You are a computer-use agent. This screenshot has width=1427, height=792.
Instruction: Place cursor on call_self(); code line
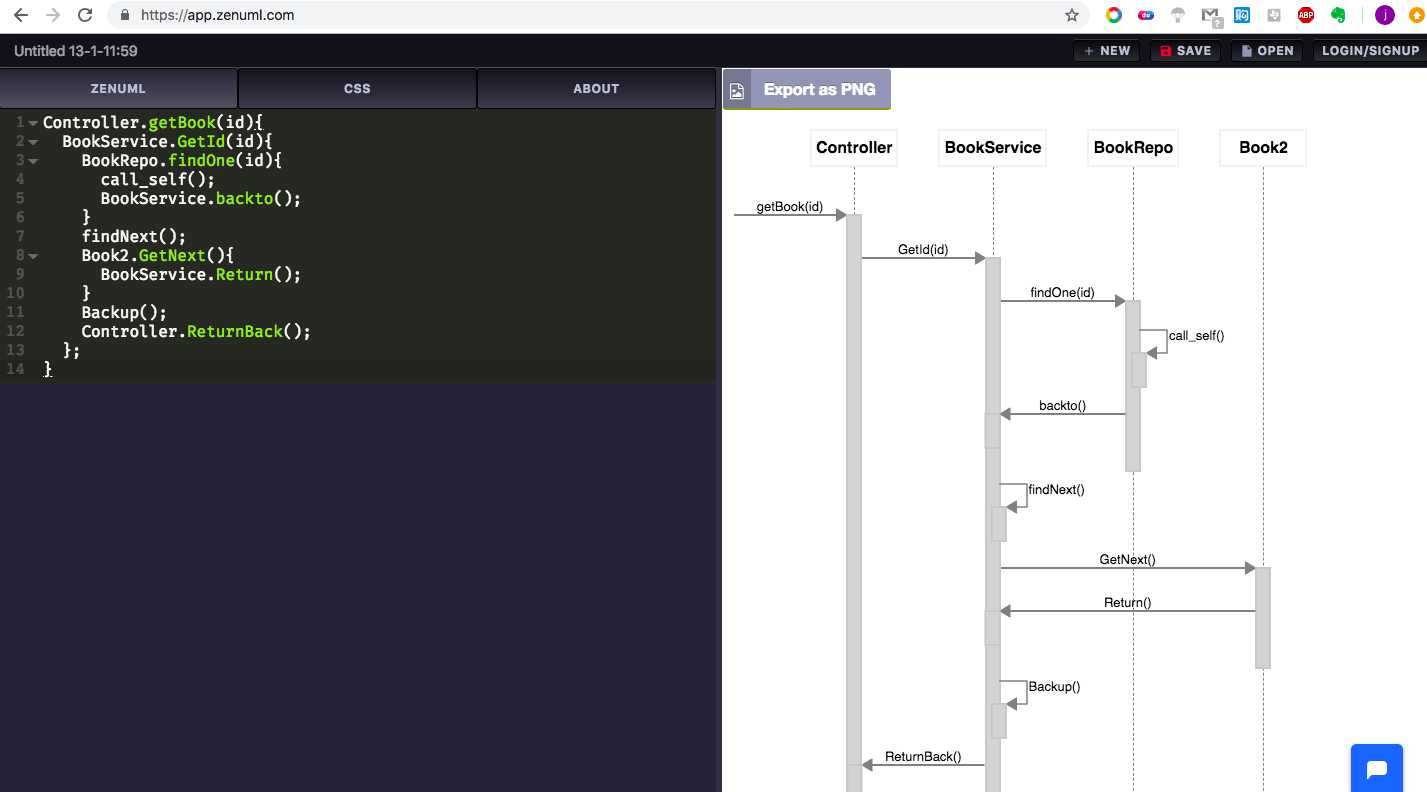158,179
